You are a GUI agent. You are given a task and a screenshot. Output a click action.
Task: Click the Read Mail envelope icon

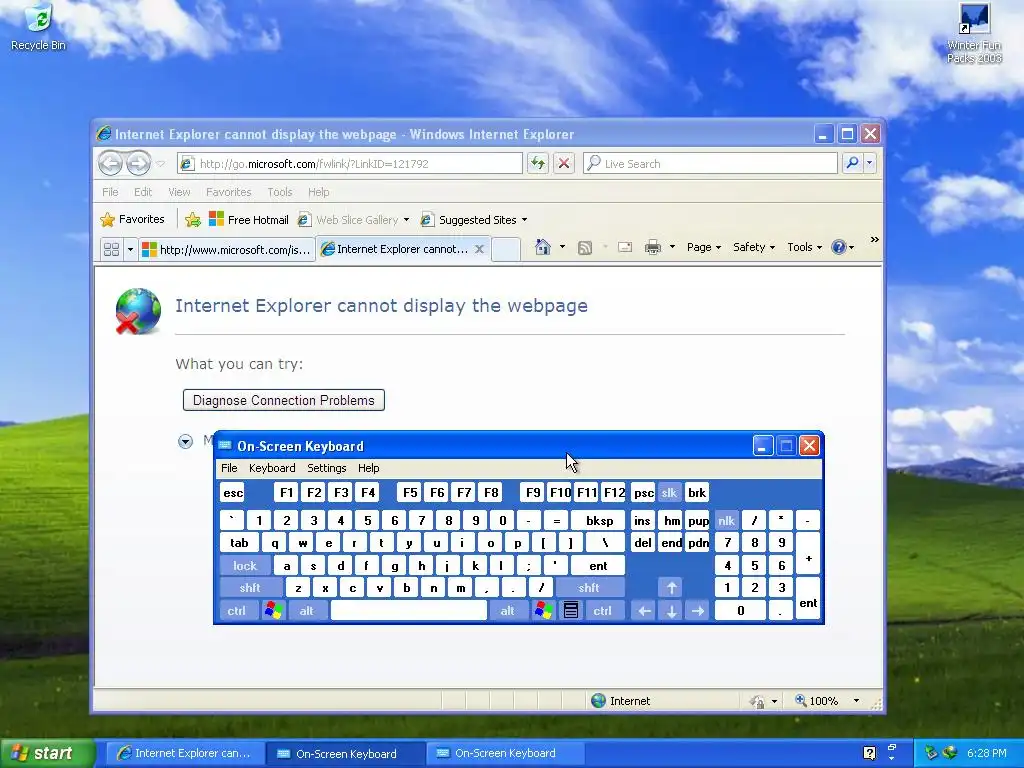coord(625,248)
